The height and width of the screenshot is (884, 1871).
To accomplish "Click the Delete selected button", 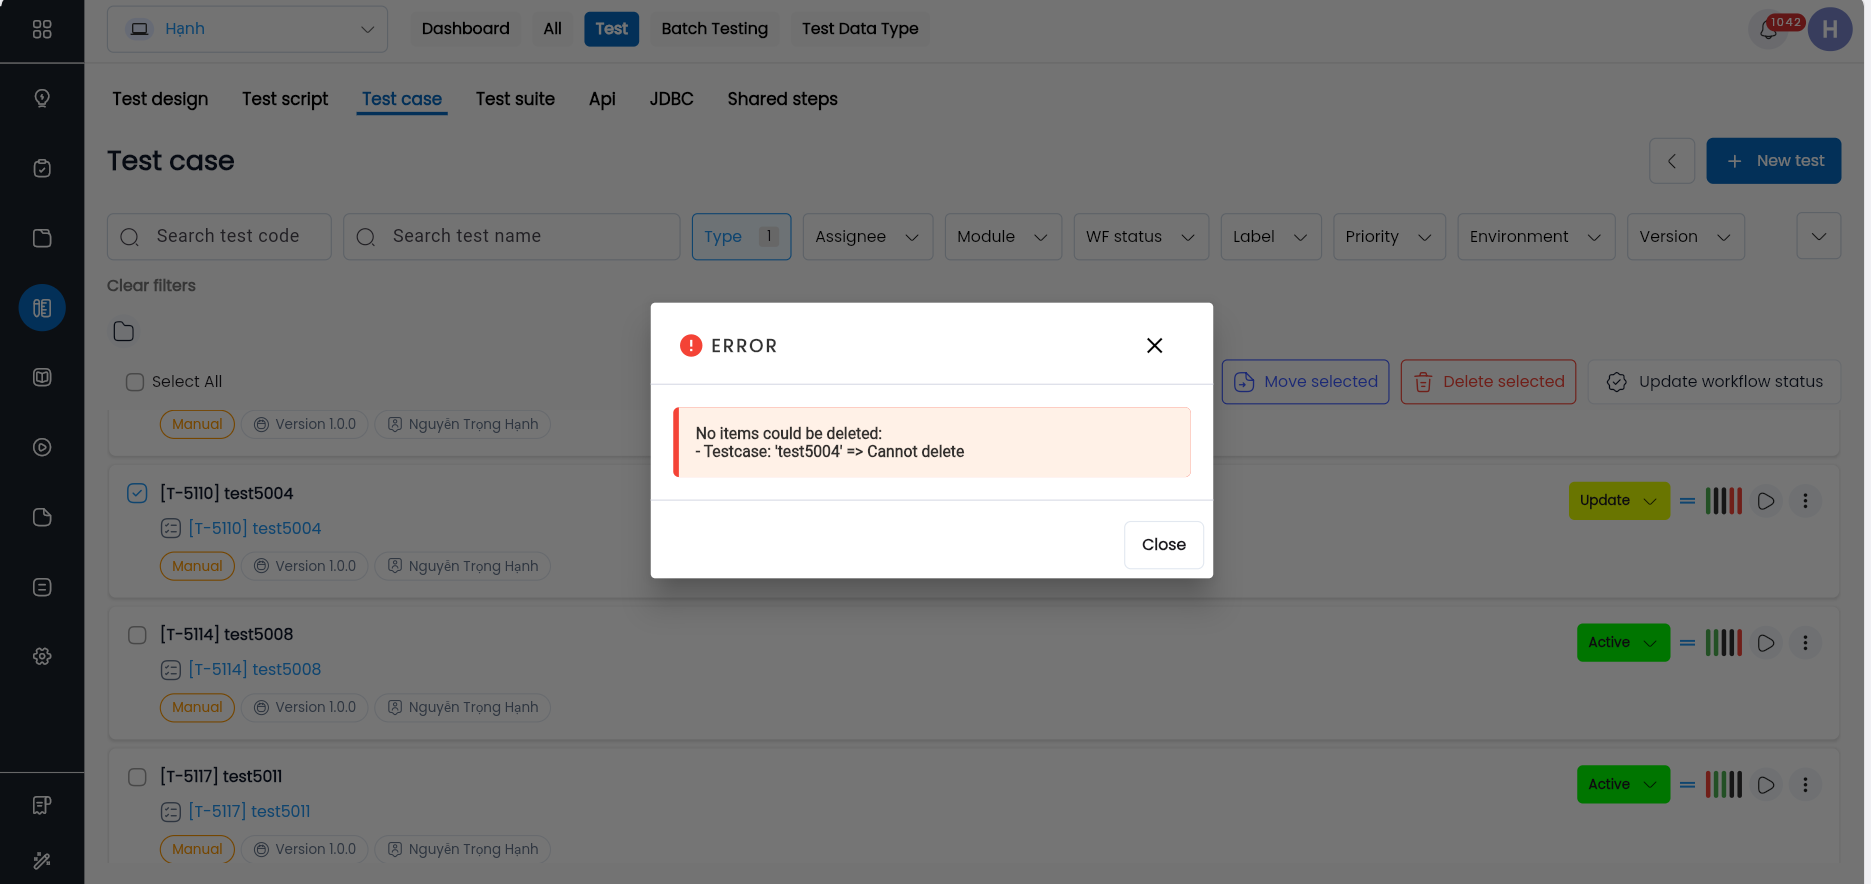I will pyautogui.click(x=1488, y=382).
